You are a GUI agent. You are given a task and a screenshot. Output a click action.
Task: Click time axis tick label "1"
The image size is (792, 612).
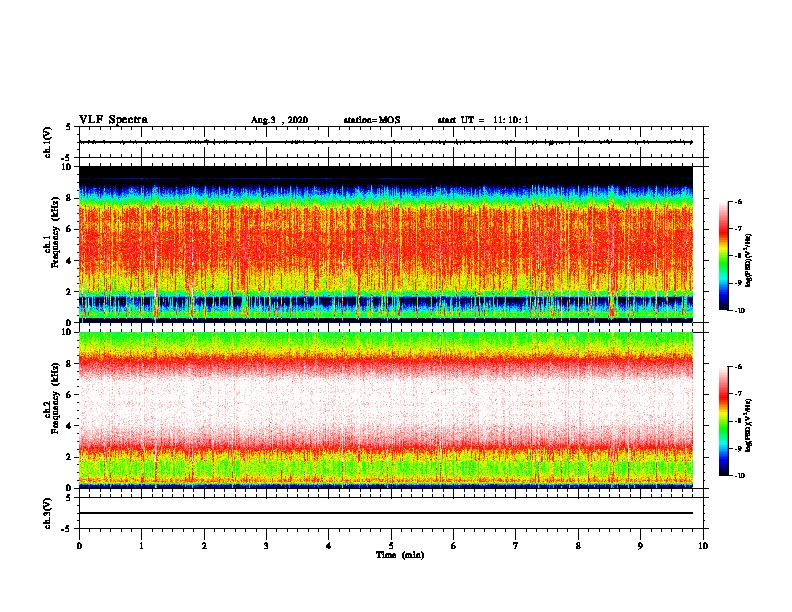click(141, 546)
